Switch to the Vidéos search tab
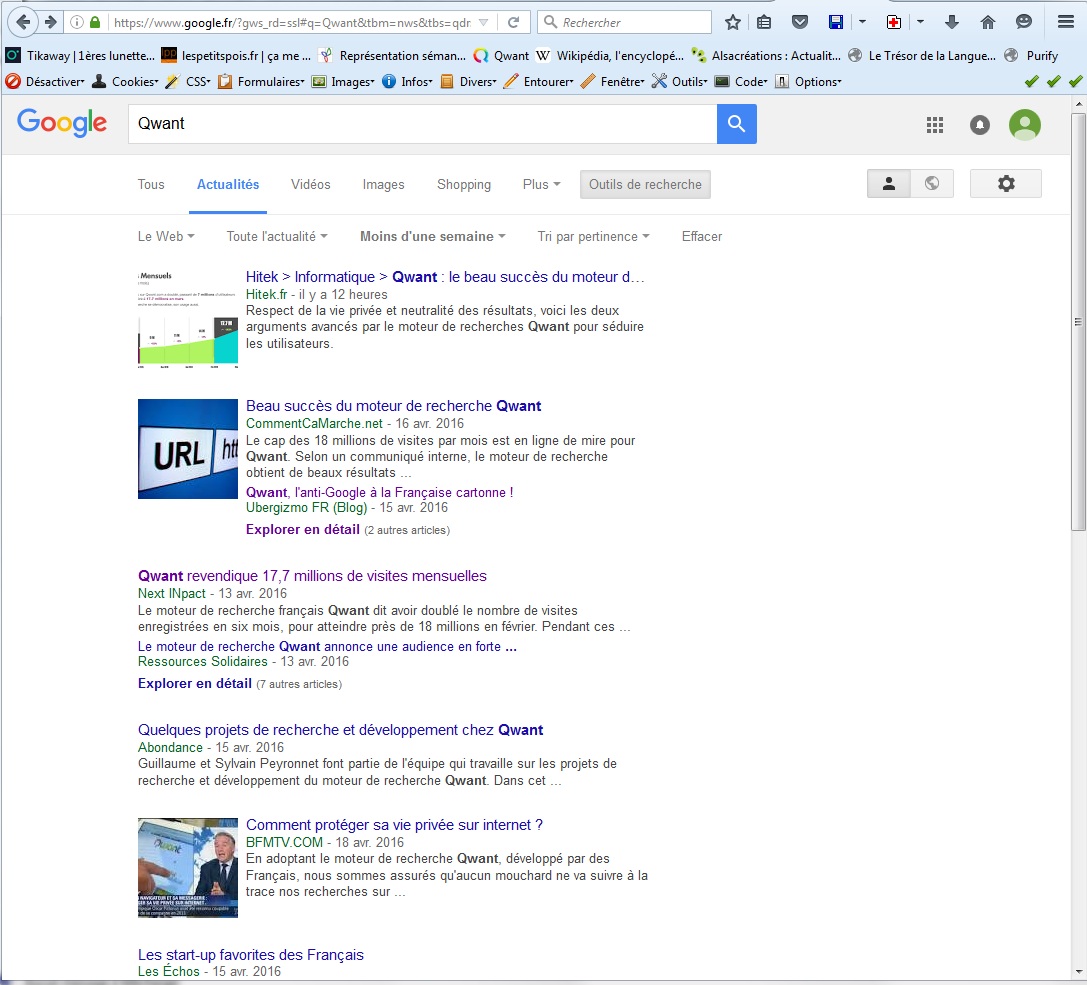This screenshot has width=1087, height=985. tap(310, 184)
